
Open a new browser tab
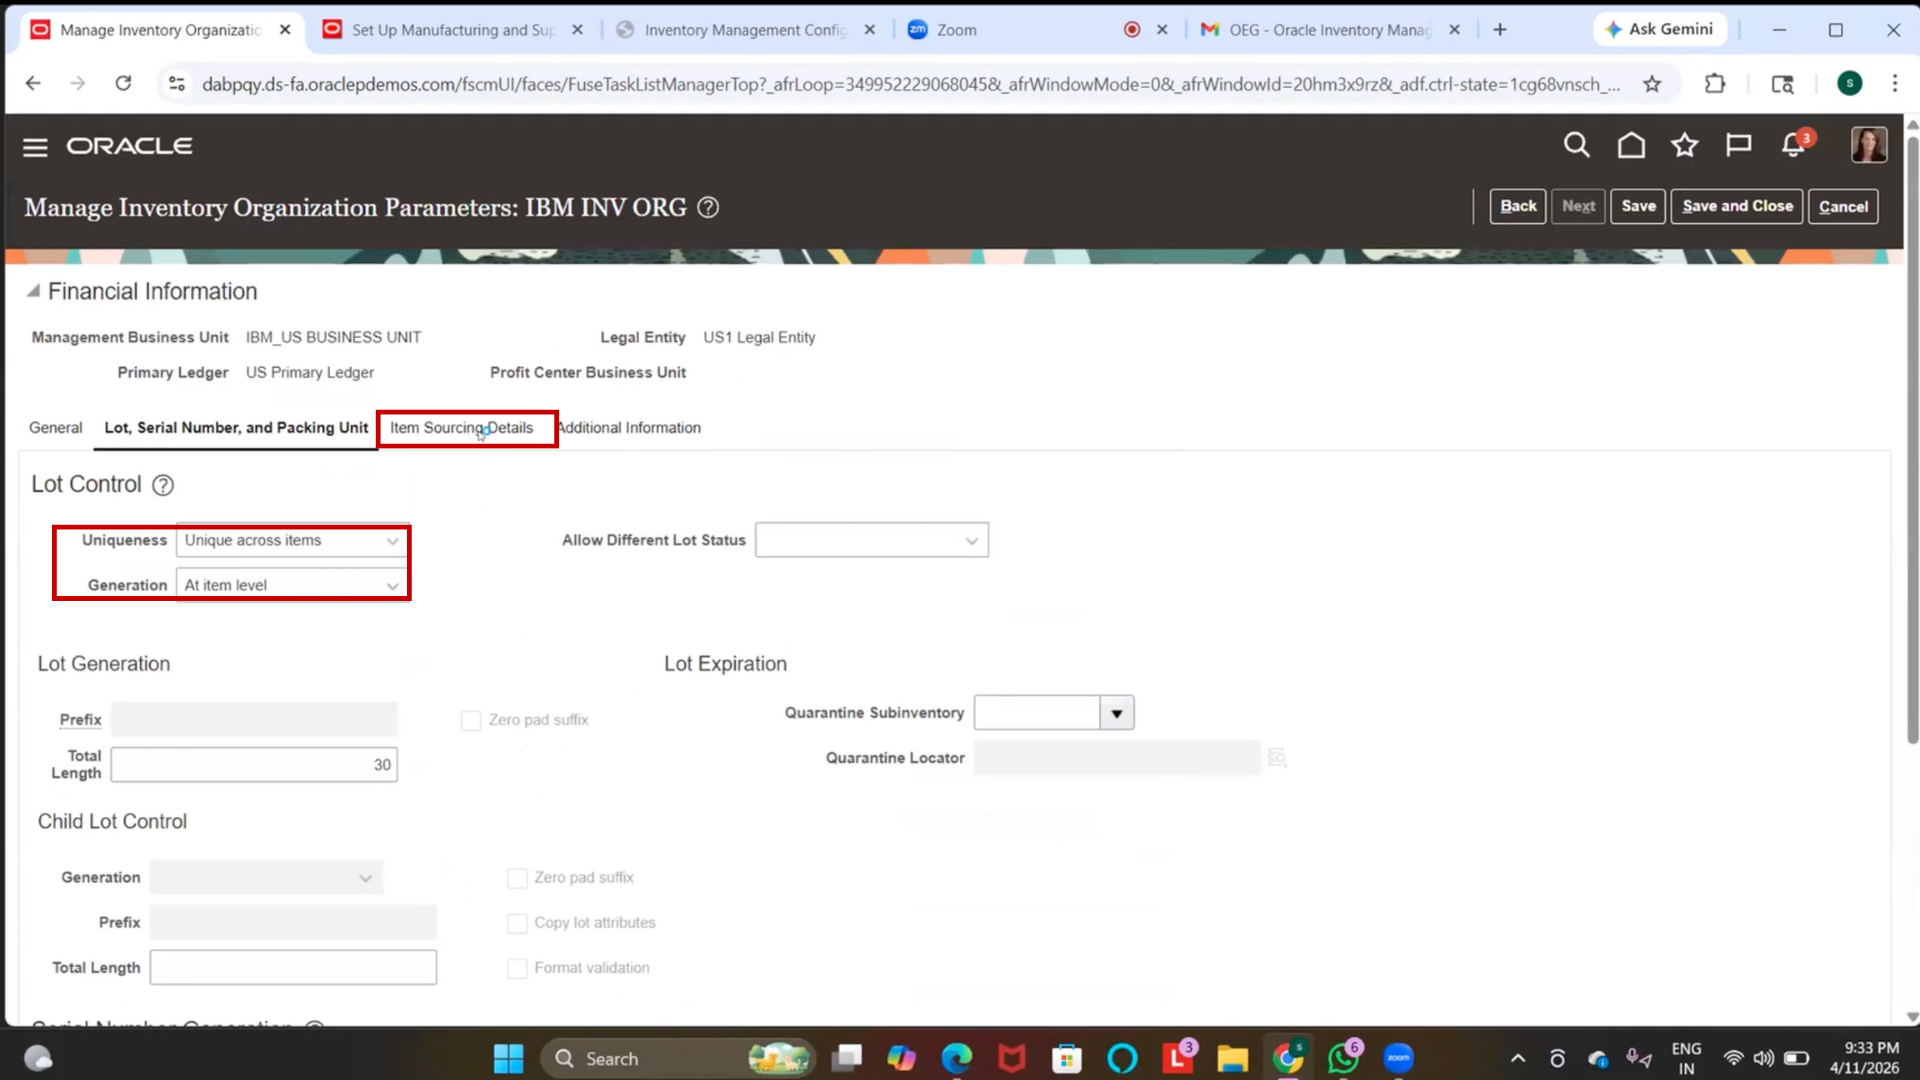[x=1499, y=30]
